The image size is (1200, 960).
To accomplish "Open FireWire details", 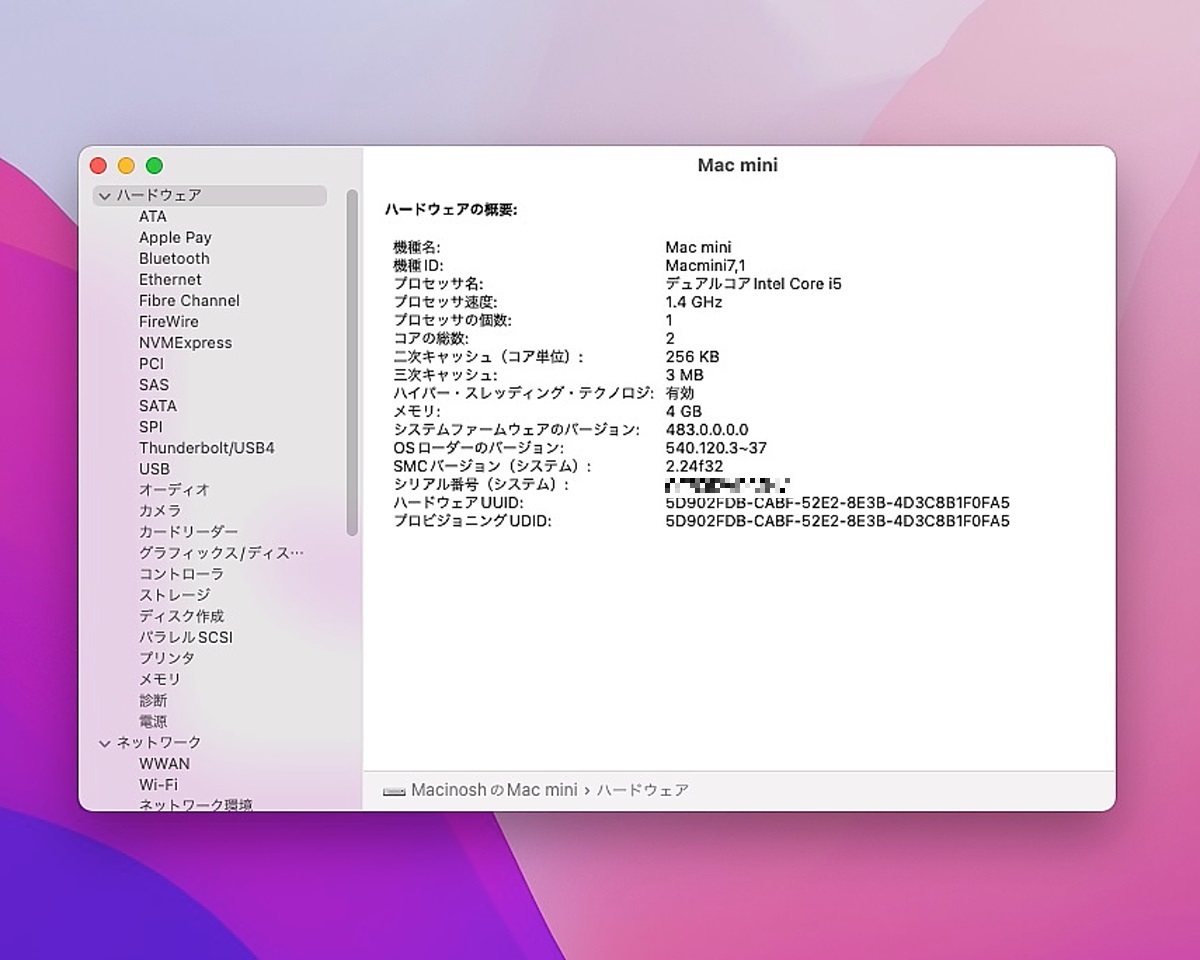I will click(x=169, y=322).
